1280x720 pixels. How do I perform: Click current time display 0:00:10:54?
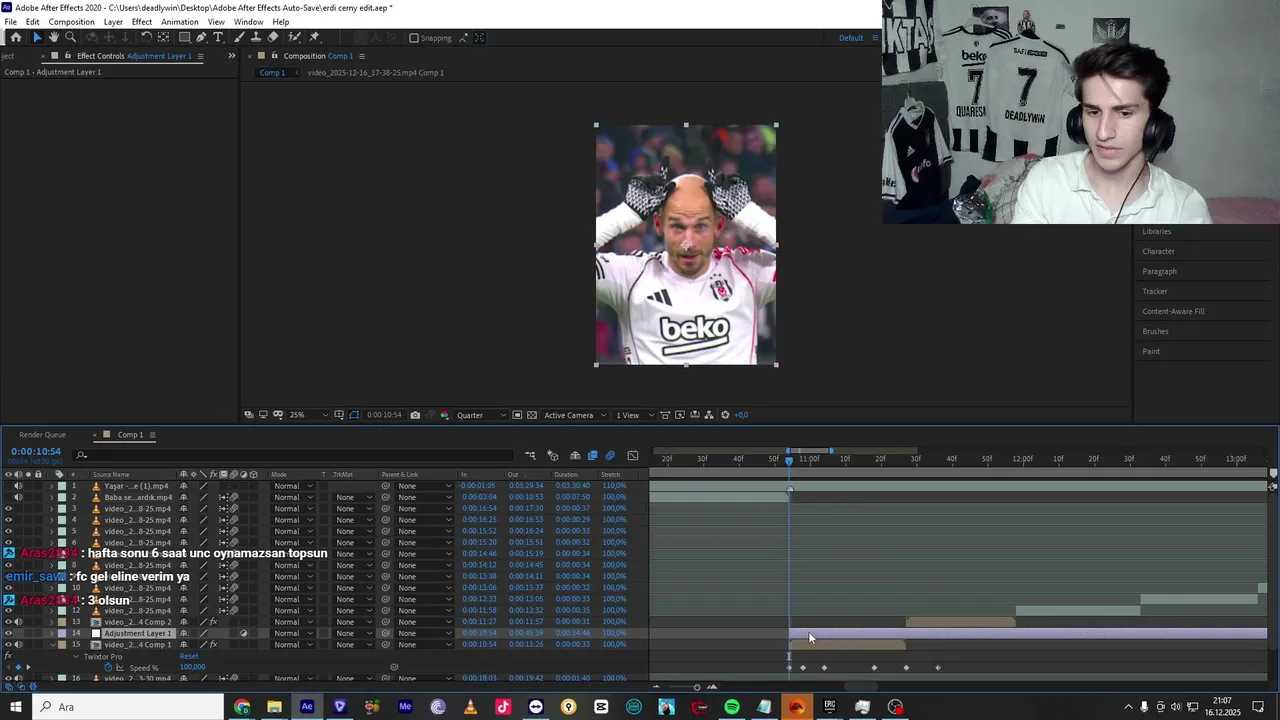point(36,452)
